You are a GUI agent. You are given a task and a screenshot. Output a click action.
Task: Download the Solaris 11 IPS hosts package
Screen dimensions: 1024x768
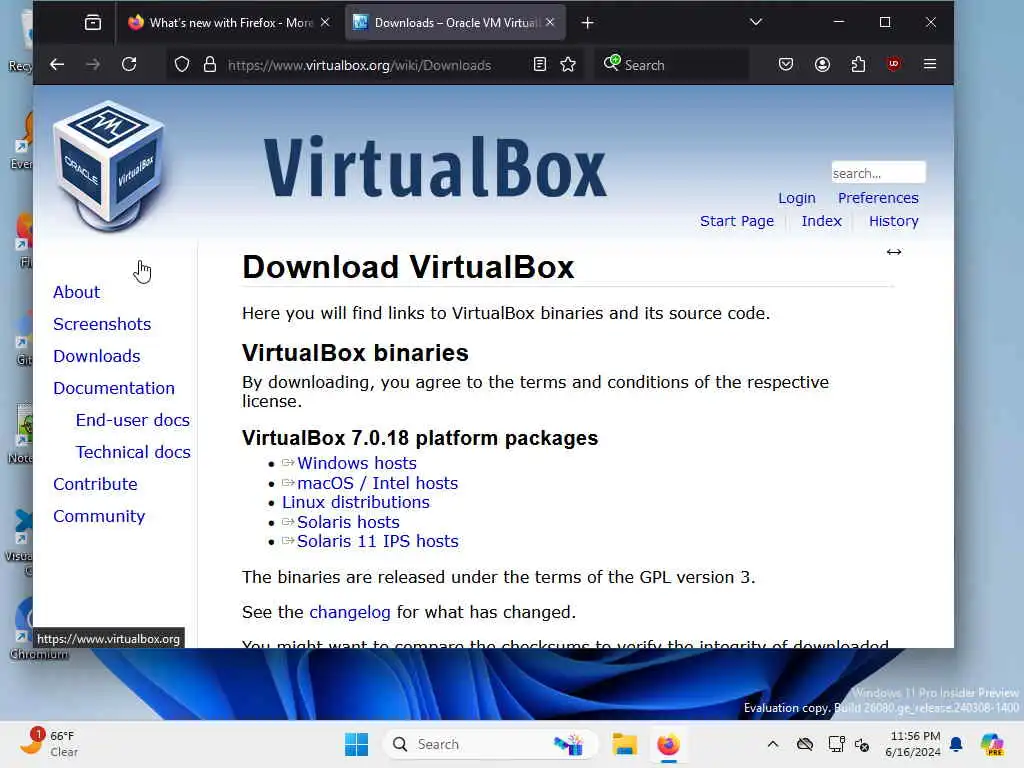coord(377,541)
